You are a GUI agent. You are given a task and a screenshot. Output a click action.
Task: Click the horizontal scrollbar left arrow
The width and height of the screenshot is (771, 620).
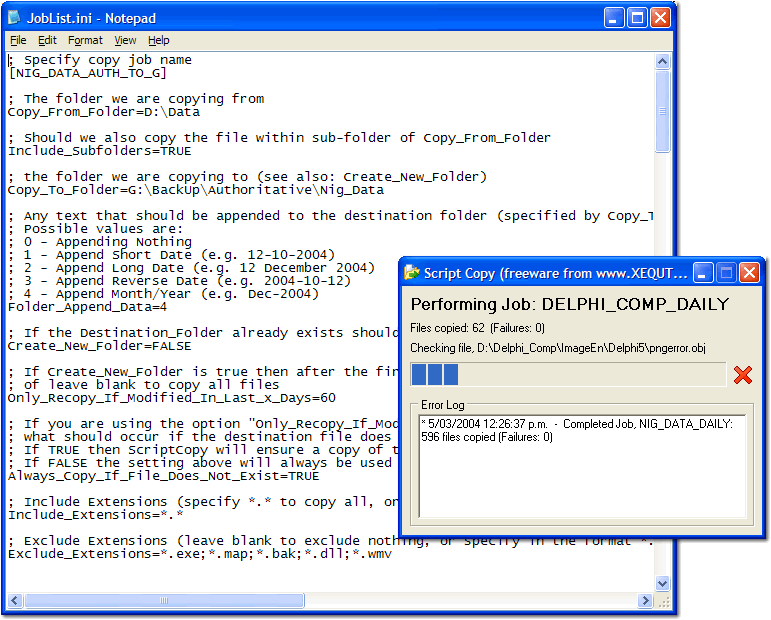click(x=14, y=600)
